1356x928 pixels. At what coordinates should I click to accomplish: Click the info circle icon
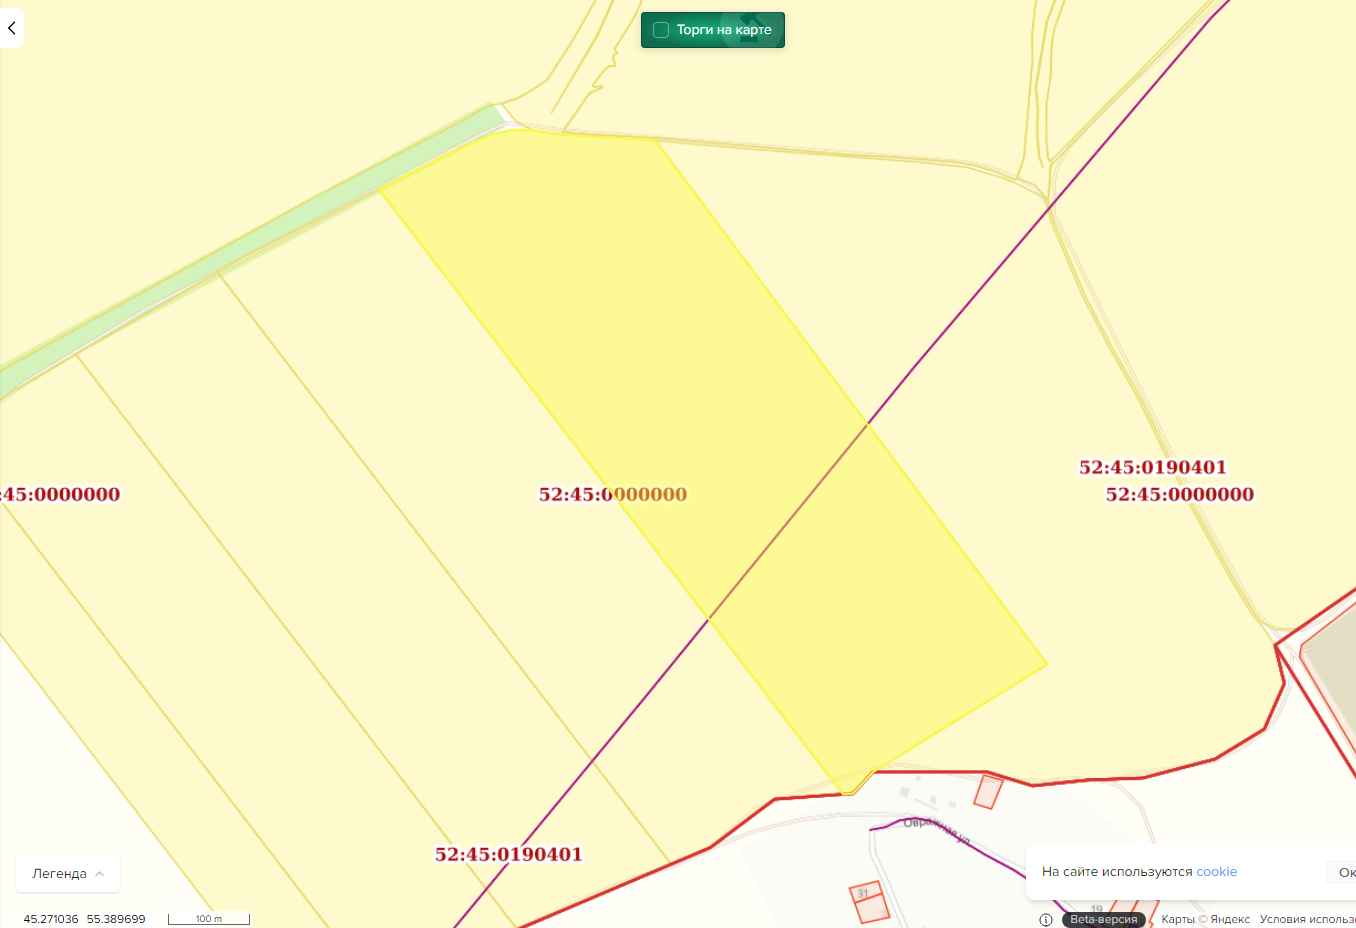pos(1045,919)
